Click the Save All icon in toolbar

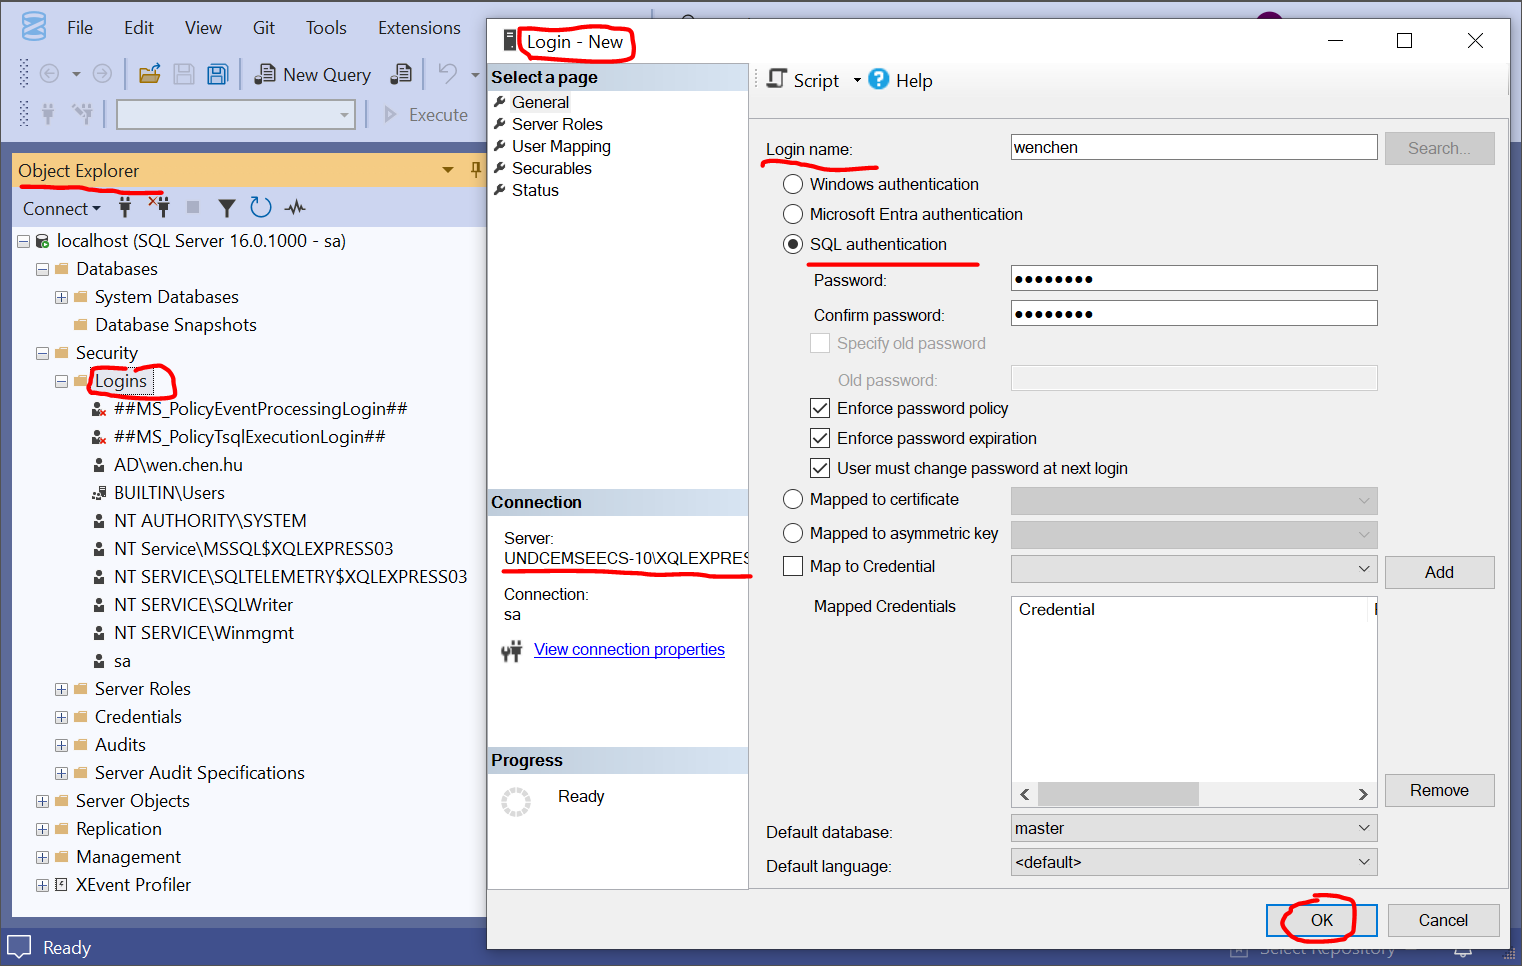click(217, 74)
